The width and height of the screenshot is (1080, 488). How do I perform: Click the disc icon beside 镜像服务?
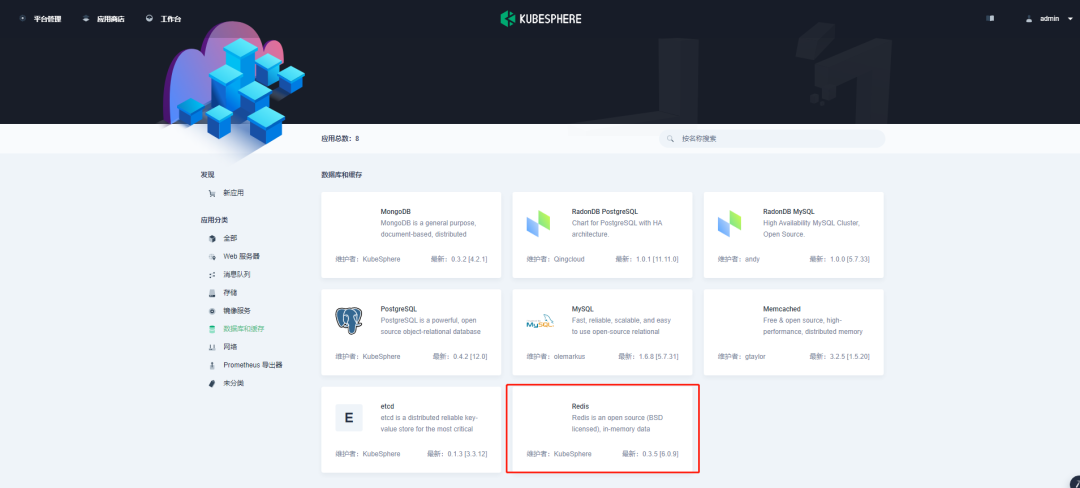pos(212,311)
